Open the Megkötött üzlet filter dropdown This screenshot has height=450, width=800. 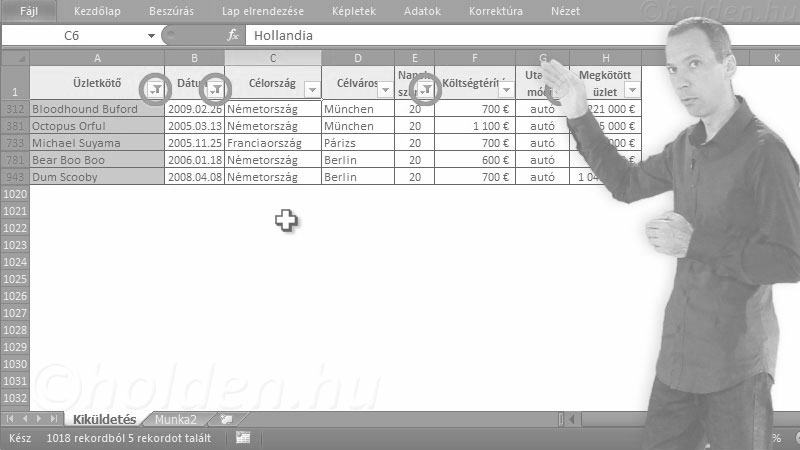click(x=632, y=90)
